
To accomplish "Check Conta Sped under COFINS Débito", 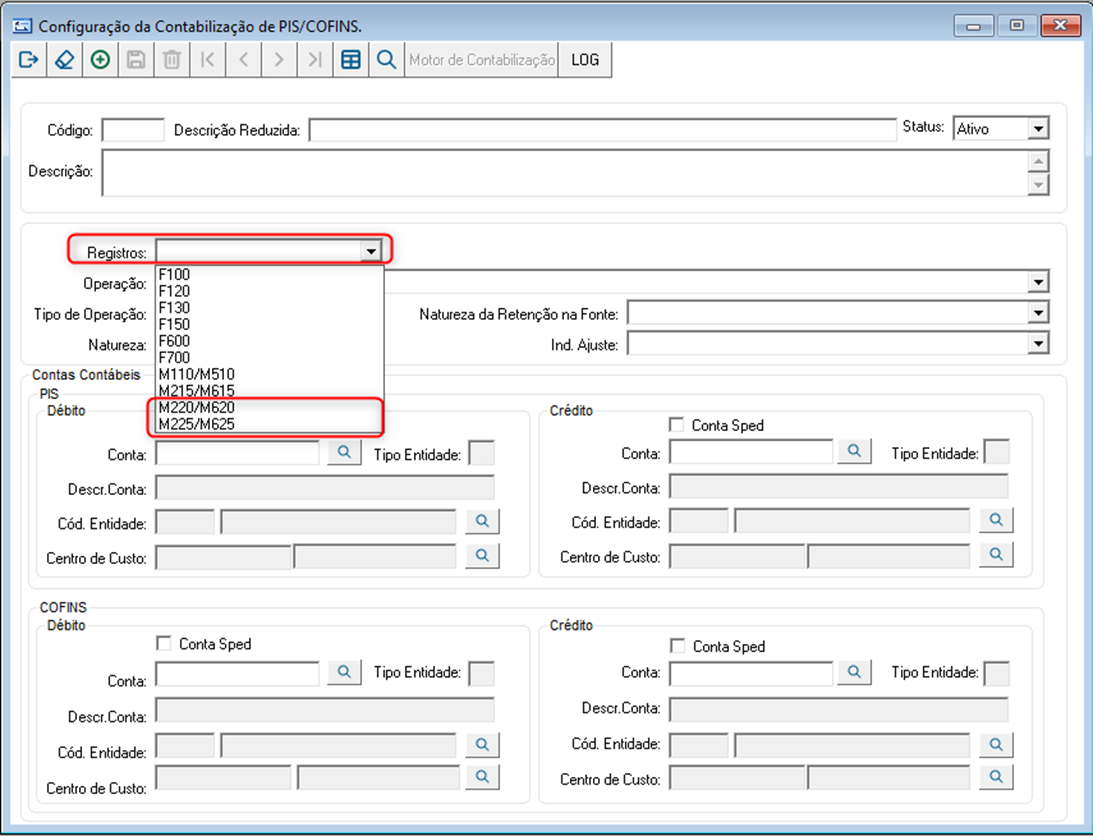I will 164,644.
